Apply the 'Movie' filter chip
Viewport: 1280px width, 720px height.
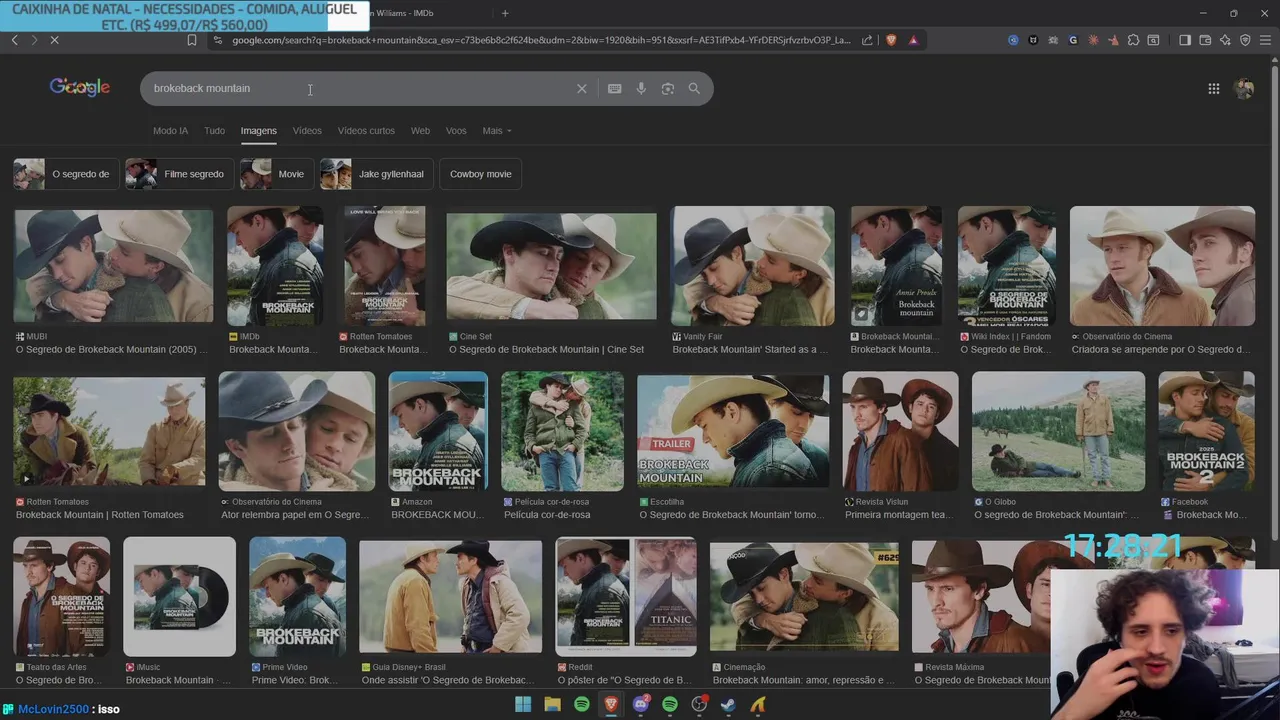(x=277, y=174)
